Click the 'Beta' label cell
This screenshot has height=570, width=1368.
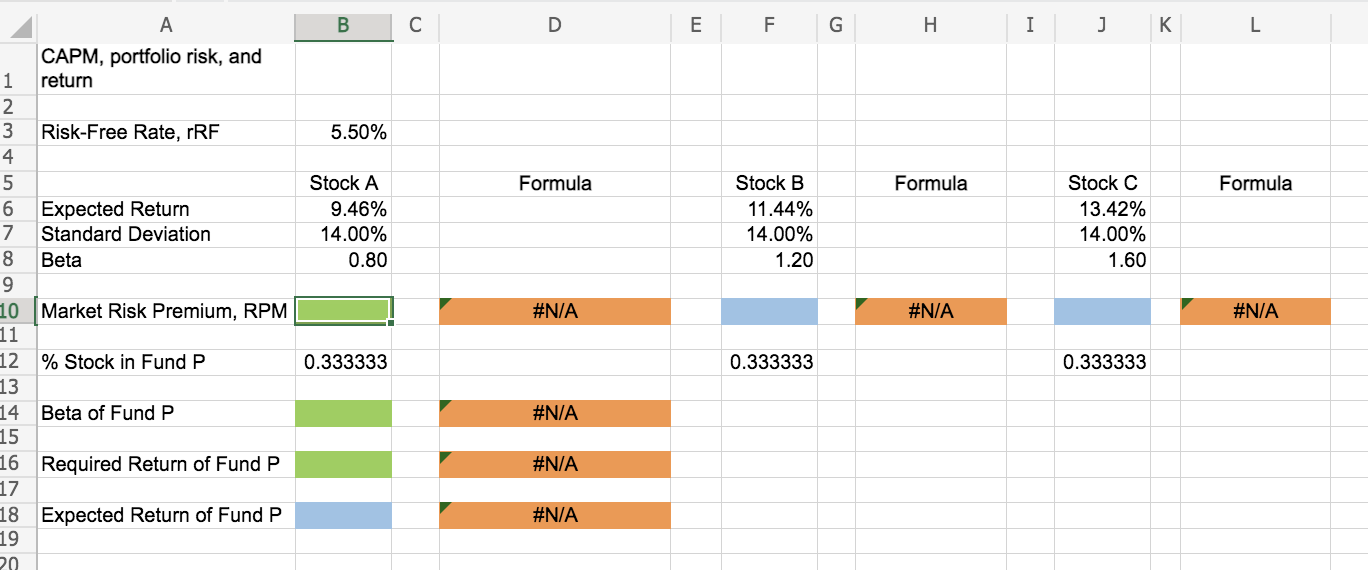pyautogui.click(x=166, y=260)
